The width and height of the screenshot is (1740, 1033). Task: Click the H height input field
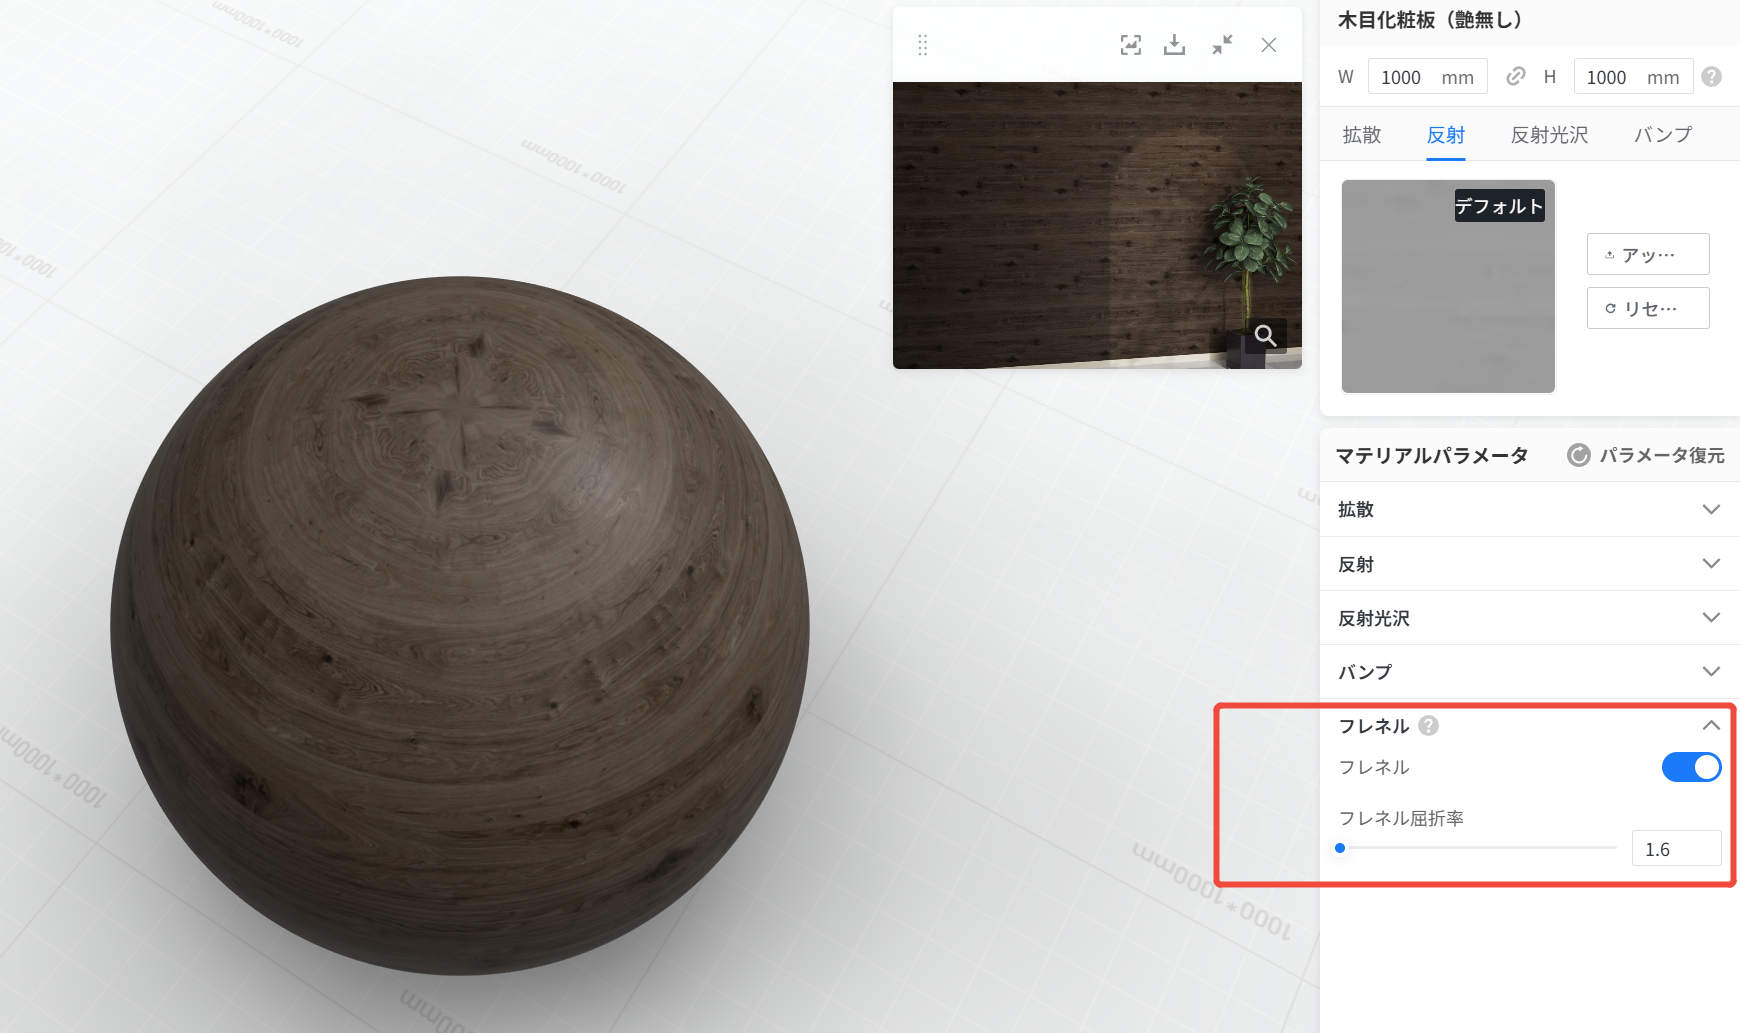[1633, 77]
